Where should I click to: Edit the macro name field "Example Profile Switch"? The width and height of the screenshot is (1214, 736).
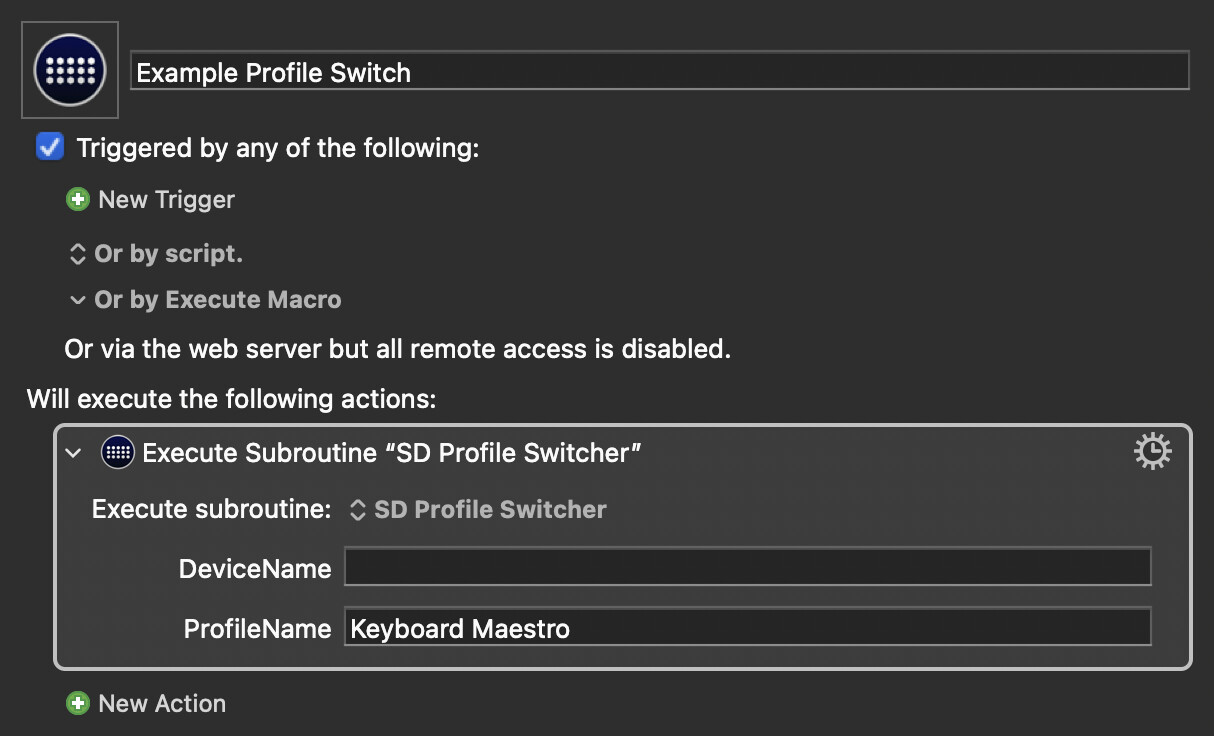[660, 72]
